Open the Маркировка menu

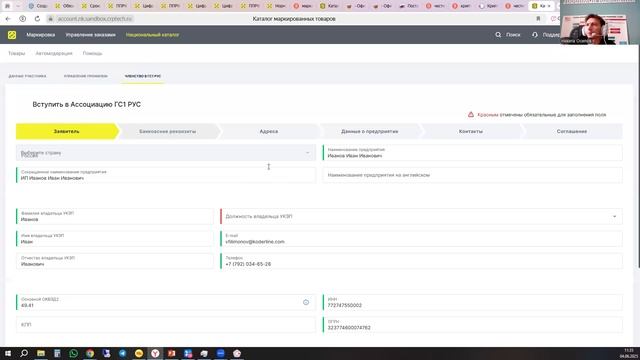tap(40, 35)
